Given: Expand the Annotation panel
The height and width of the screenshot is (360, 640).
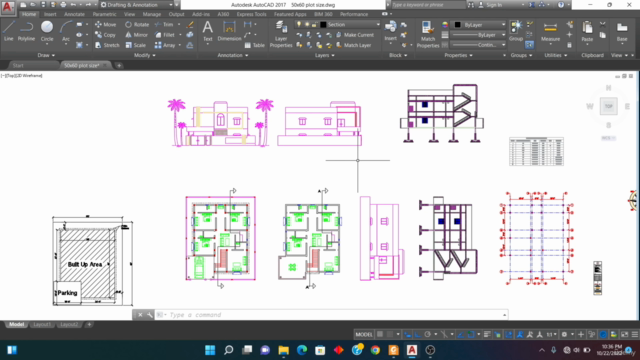Looking at the screenshot, I should [233, 55].
